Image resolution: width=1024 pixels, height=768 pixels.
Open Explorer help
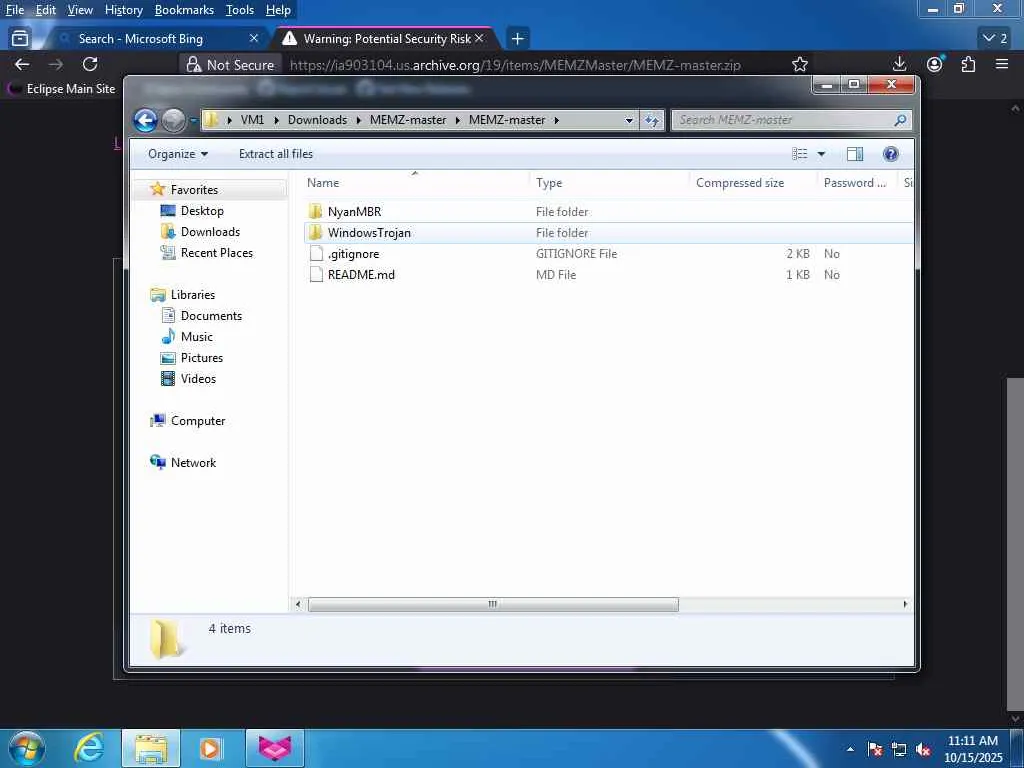[x=890, y=153]
